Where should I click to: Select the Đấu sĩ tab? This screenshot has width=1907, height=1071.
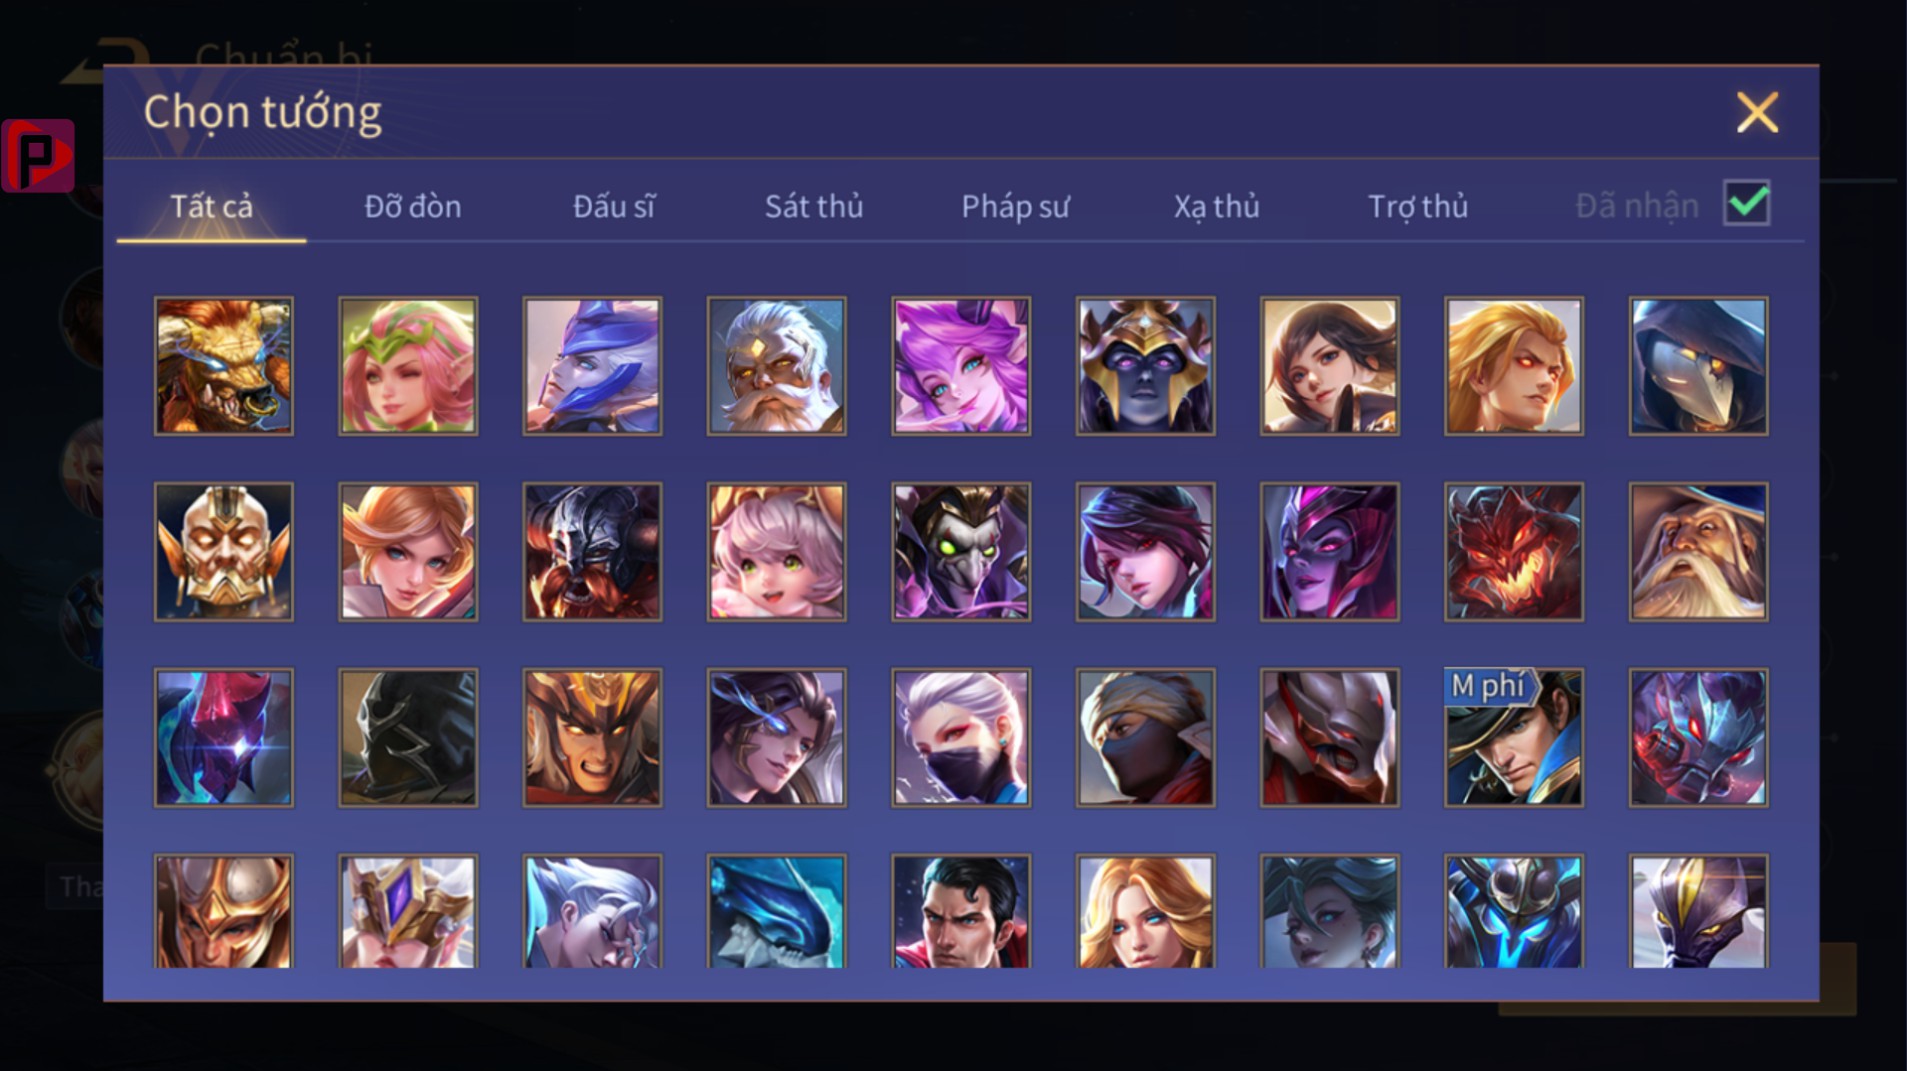tap(614, 206)
